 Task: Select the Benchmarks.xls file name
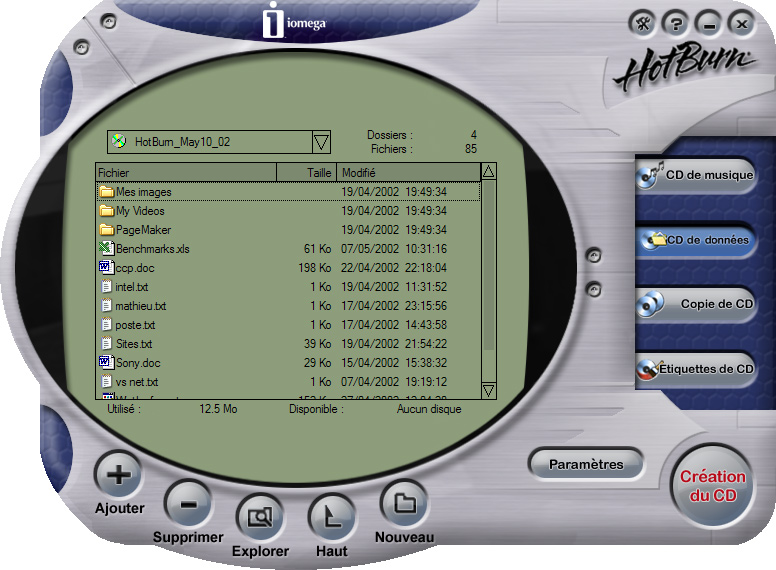pyautogui.click(x=152, y=249)
